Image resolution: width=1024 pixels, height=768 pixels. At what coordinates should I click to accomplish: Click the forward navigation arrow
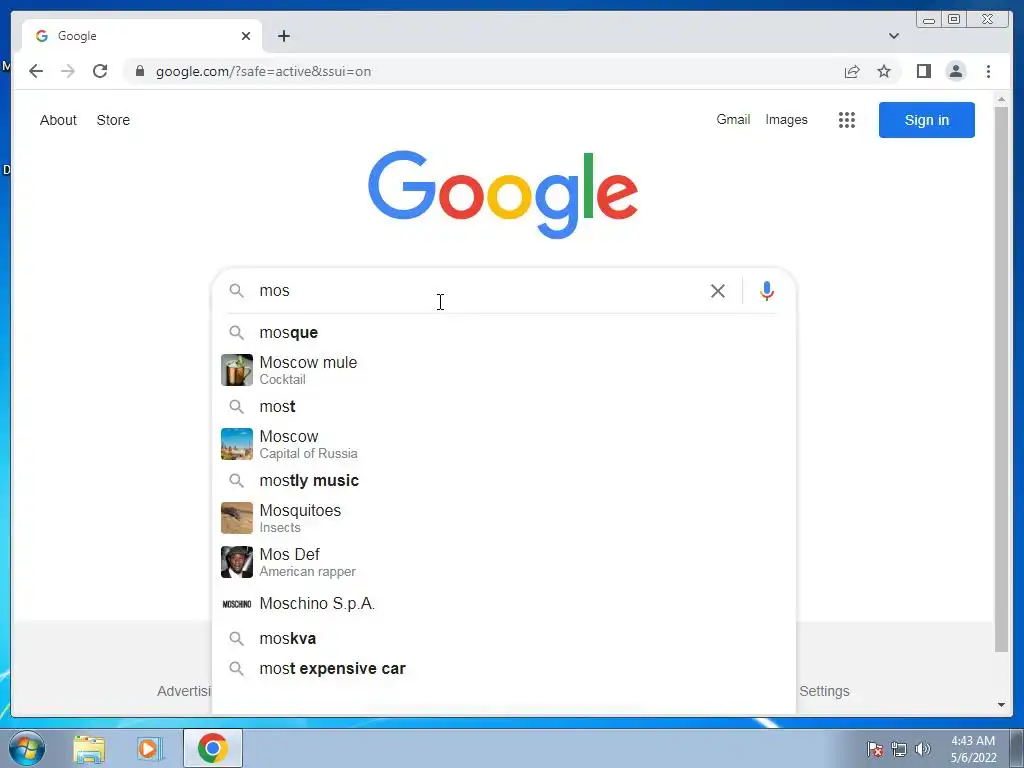68,71
